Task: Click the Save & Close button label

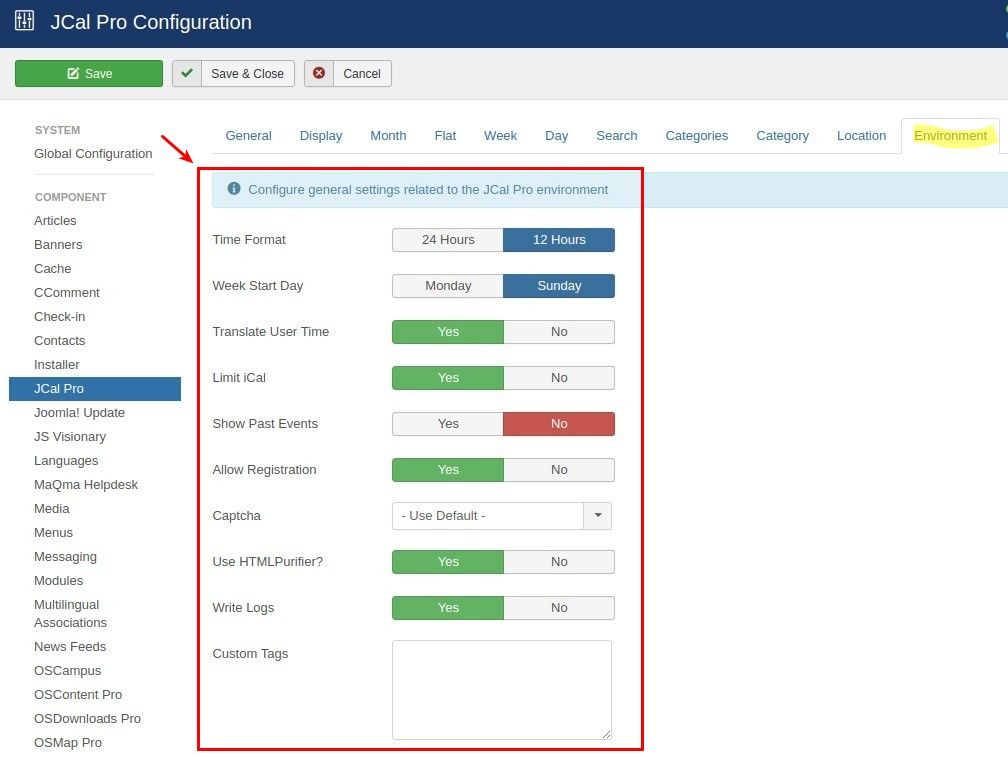Action: click(248, 73)
